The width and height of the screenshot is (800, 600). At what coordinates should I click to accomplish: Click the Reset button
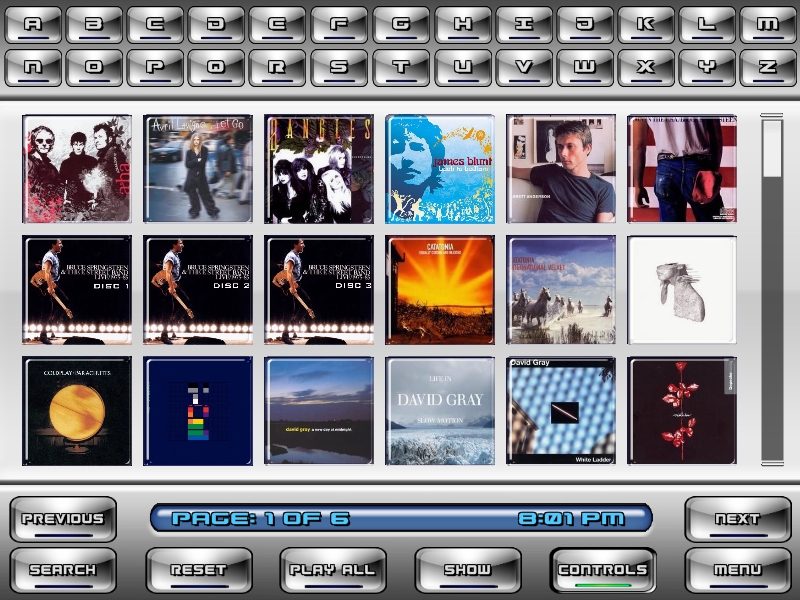click(x=198, y=570)
